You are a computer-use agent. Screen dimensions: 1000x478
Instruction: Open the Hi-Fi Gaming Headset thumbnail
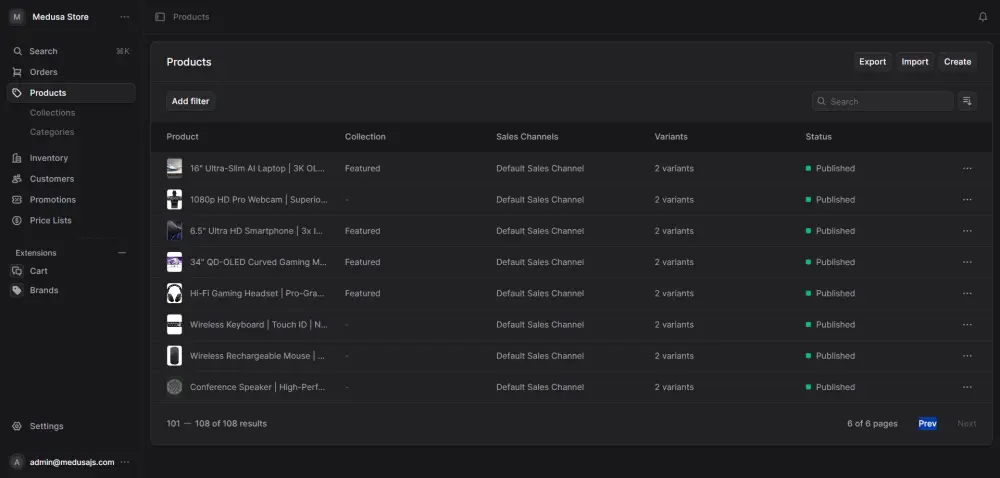tap(174, 293)
